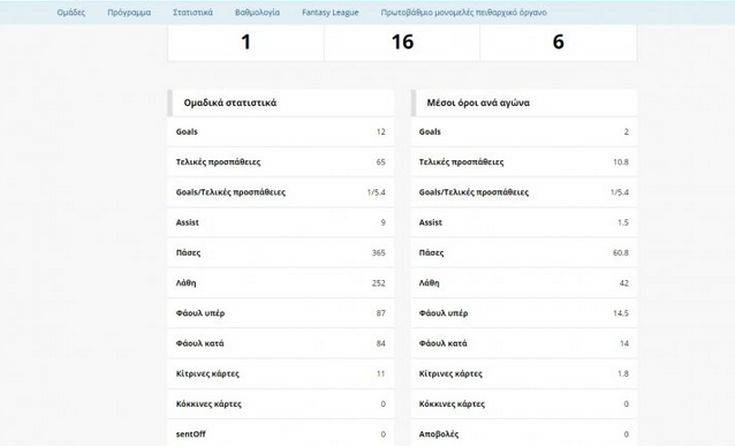The image size is (735, 447).
Task: Select Assist row showing 1.5 average
Action: (524, 223)
